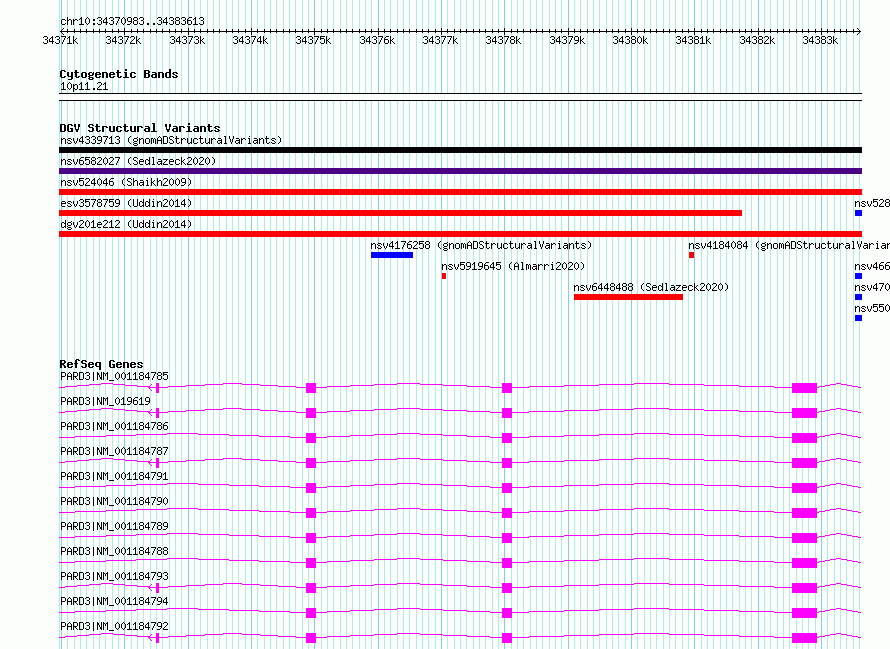Open the esv3578759 (Uddin2014) label

126,203
